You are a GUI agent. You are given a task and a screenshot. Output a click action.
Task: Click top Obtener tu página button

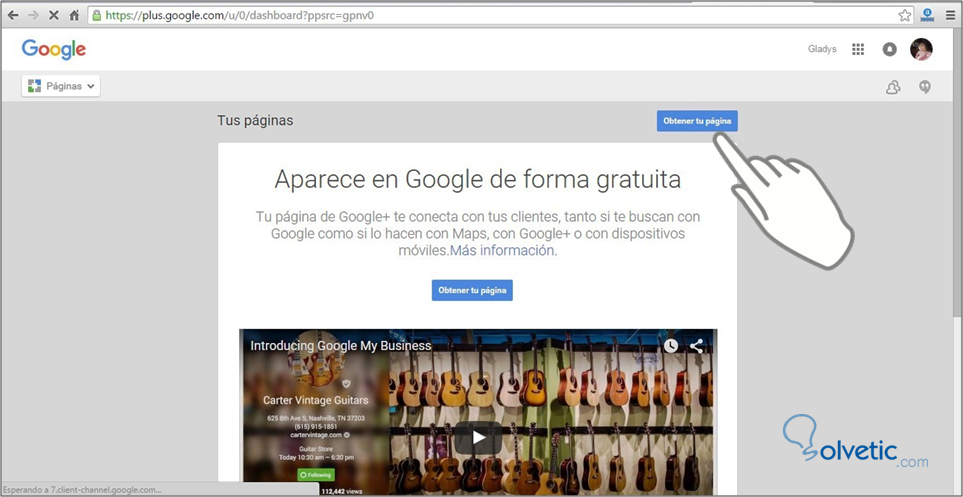point(697,121)
